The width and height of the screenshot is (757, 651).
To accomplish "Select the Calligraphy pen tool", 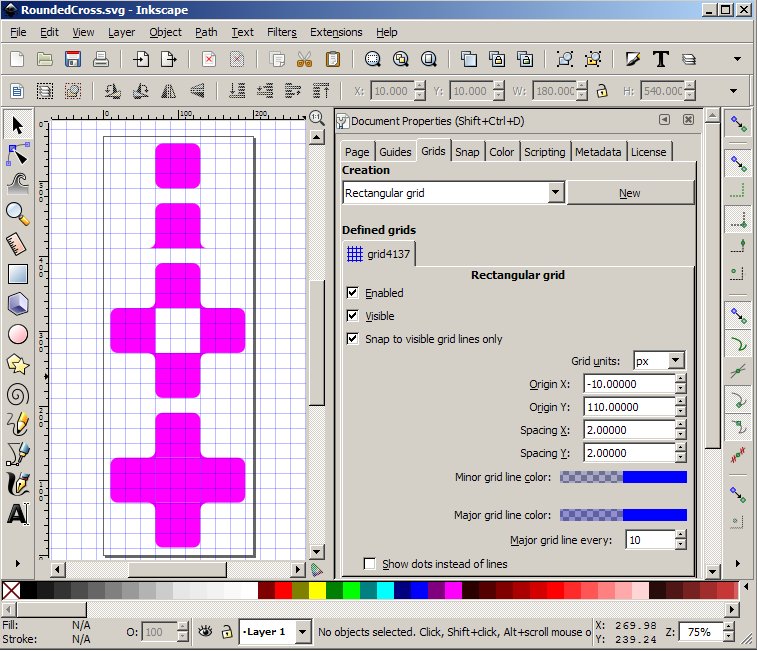I will [x=17, y=485].
